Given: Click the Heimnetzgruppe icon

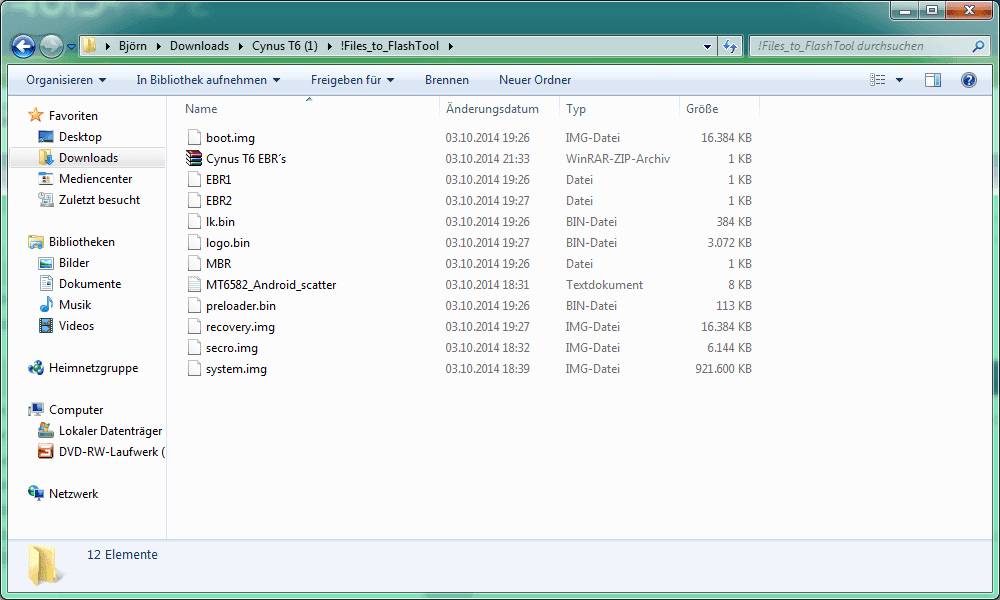Looking at the screenshot, I should click(x=36, y=368).
